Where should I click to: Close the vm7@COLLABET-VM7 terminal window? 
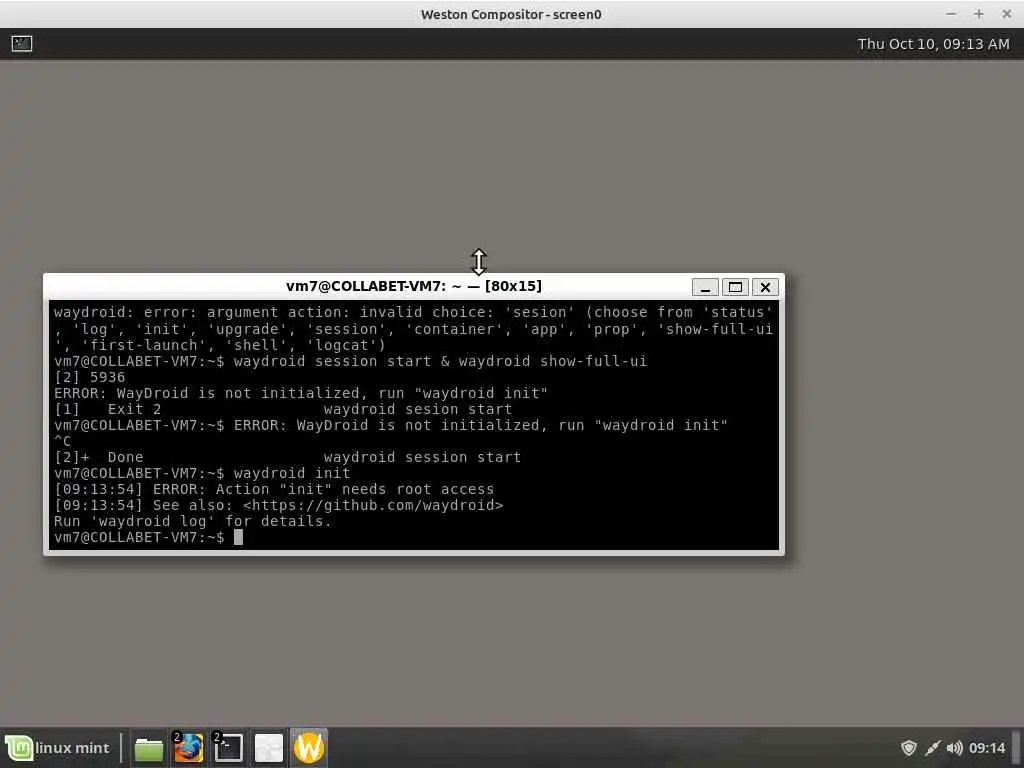pyautogui.click(x=765, y=287)
